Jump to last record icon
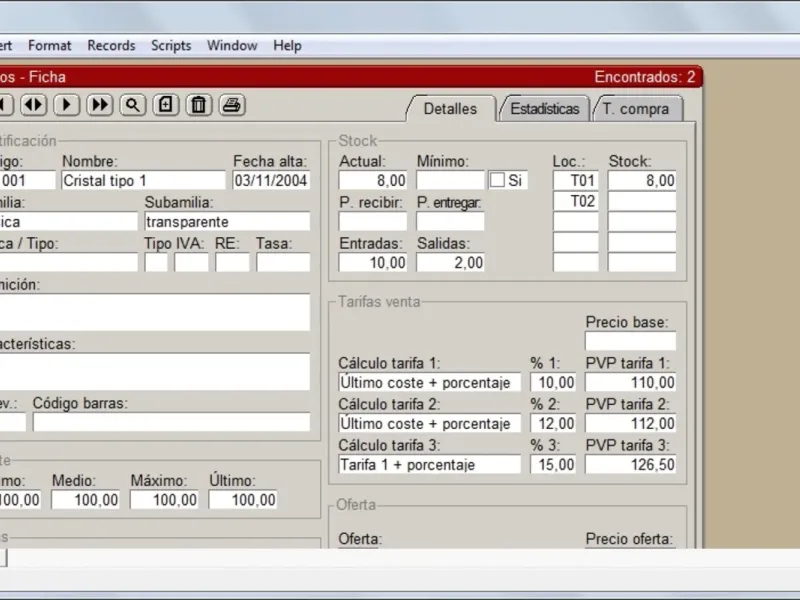Screen dimensions: 800x600 point(99,105)
